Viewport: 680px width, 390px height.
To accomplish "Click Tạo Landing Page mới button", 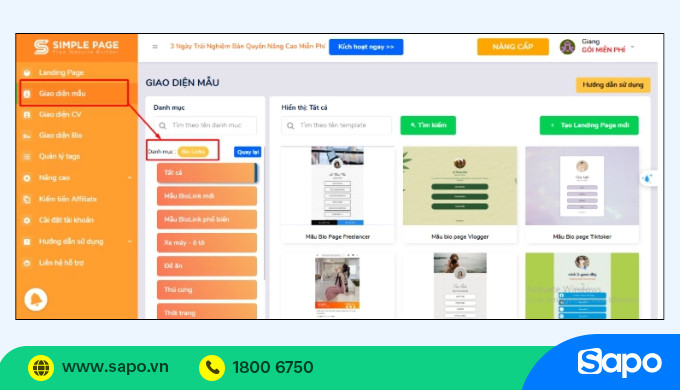I will pos(589,125).
